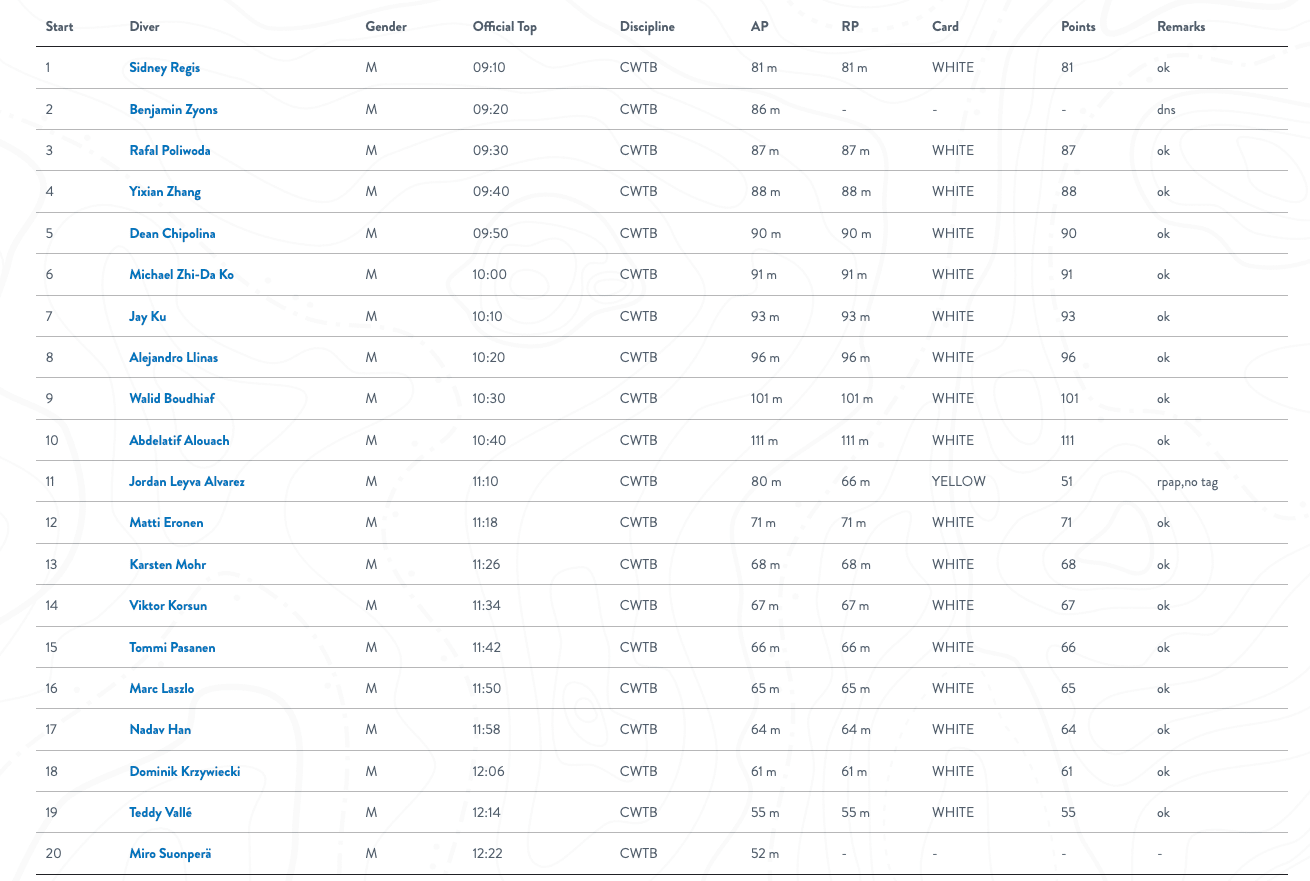Open Alejandro Llinas profile link
The height and width of the screenshot is (881, 1310).
tap(173, 358)
